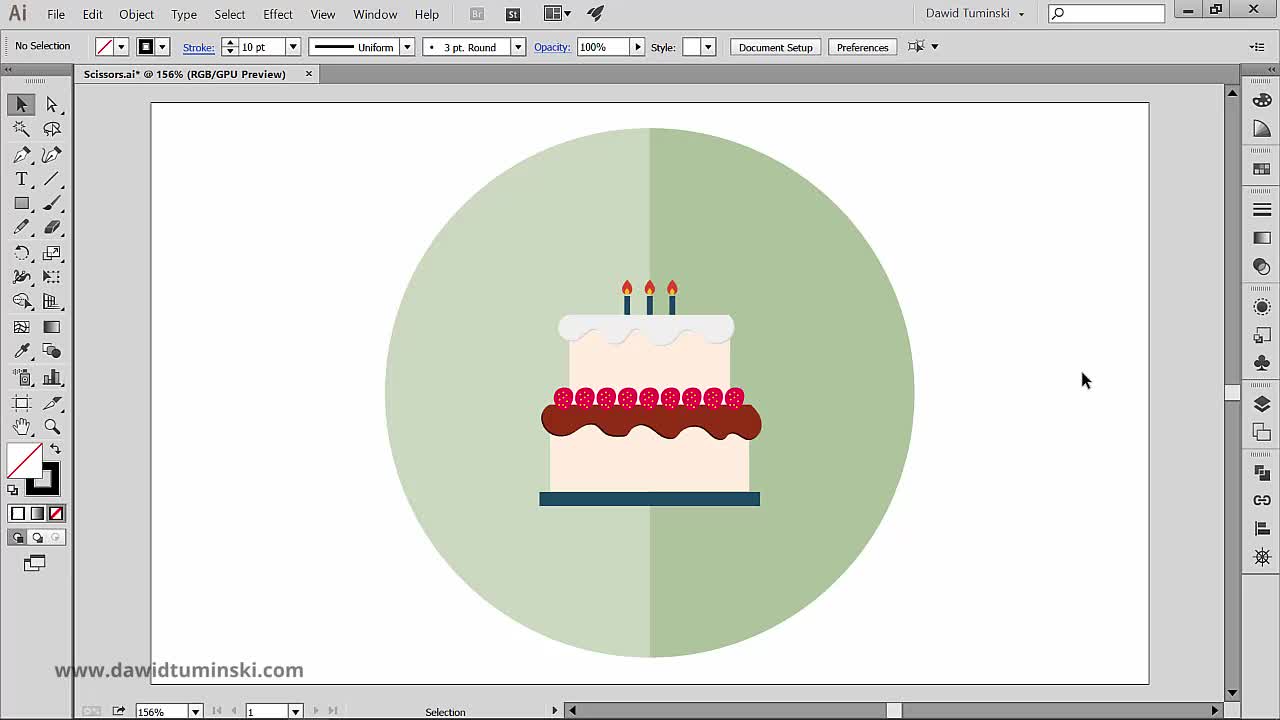Image resolution: width=1280 pixels, height=720 pixels.
Task: Select the Perspective Grid tool
Action: click(52, 302)
